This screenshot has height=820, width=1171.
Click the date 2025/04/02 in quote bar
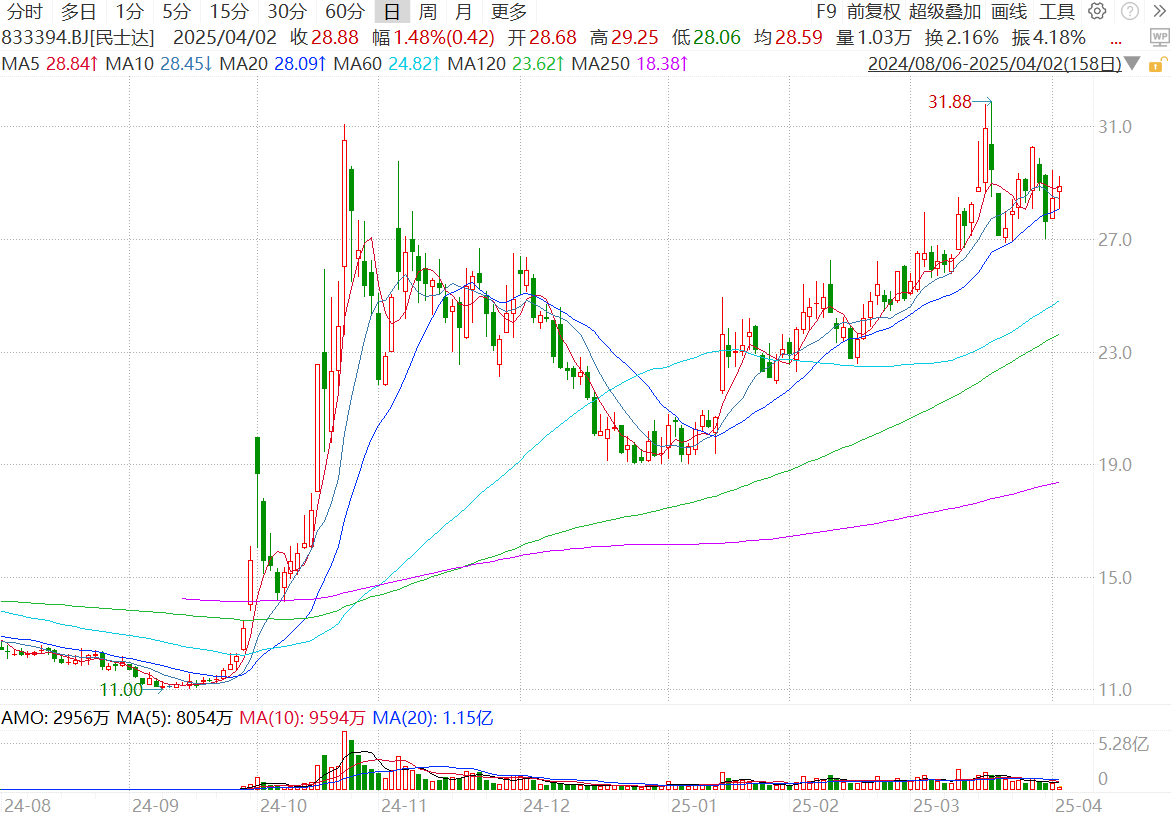point(225,37)
